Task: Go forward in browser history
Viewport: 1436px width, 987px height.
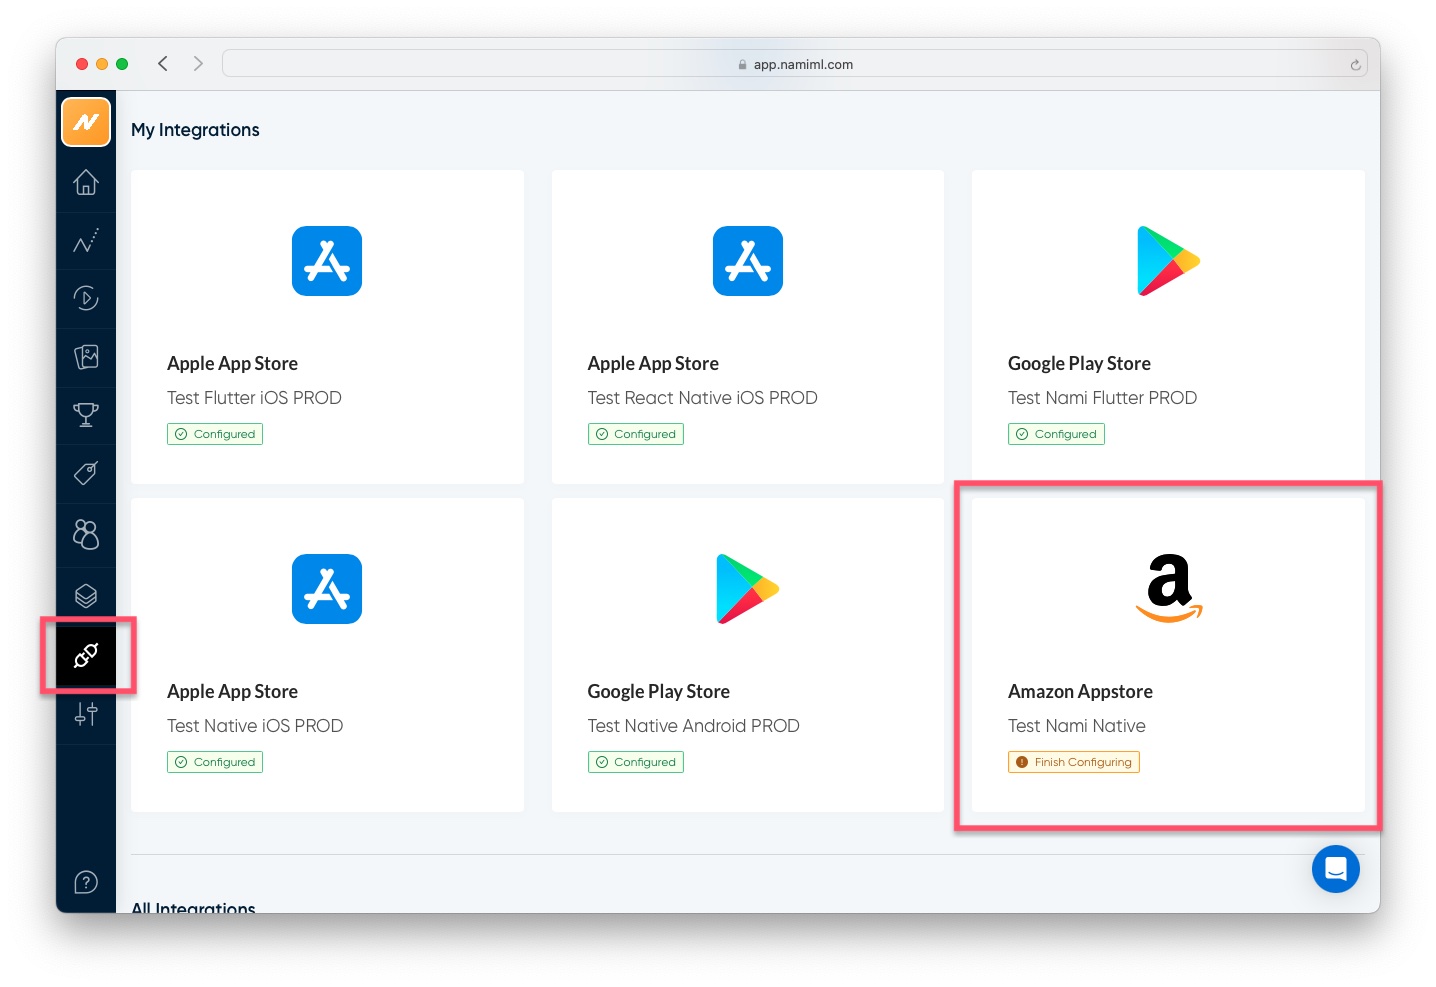Action: click(x=198, y=64)
